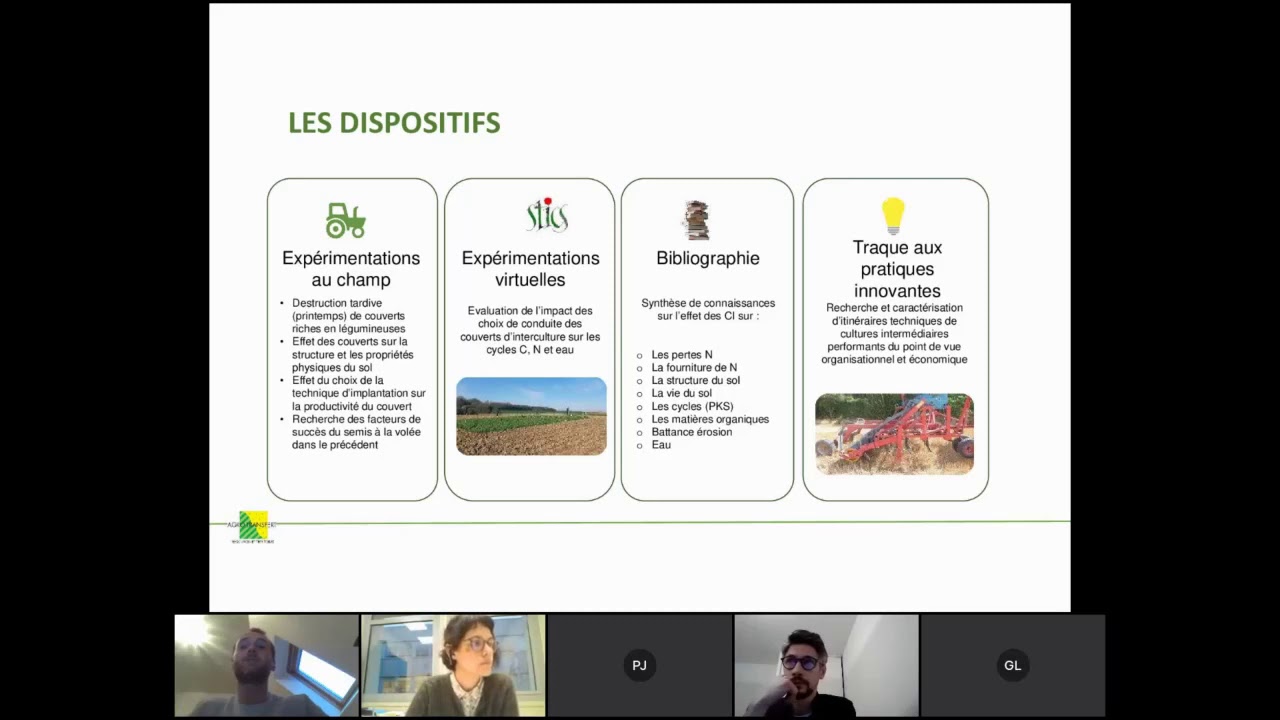Viewport: 1280px width, 720px height.
Task: Click the Bibliographie heading
Action: 707,258
